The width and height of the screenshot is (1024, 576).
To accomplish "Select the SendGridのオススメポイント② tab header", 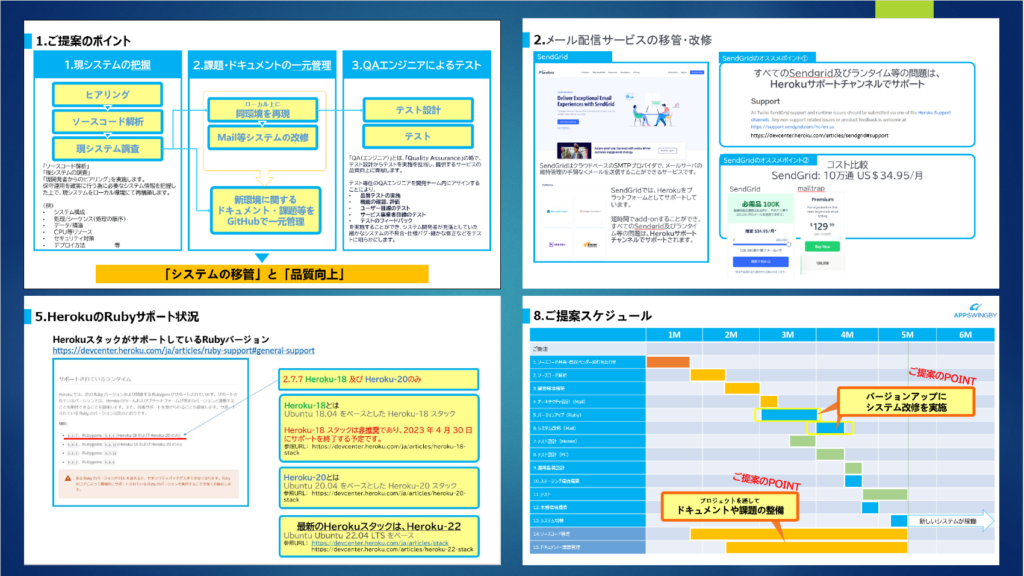I will pyautogui.click(x=768, y=159).
